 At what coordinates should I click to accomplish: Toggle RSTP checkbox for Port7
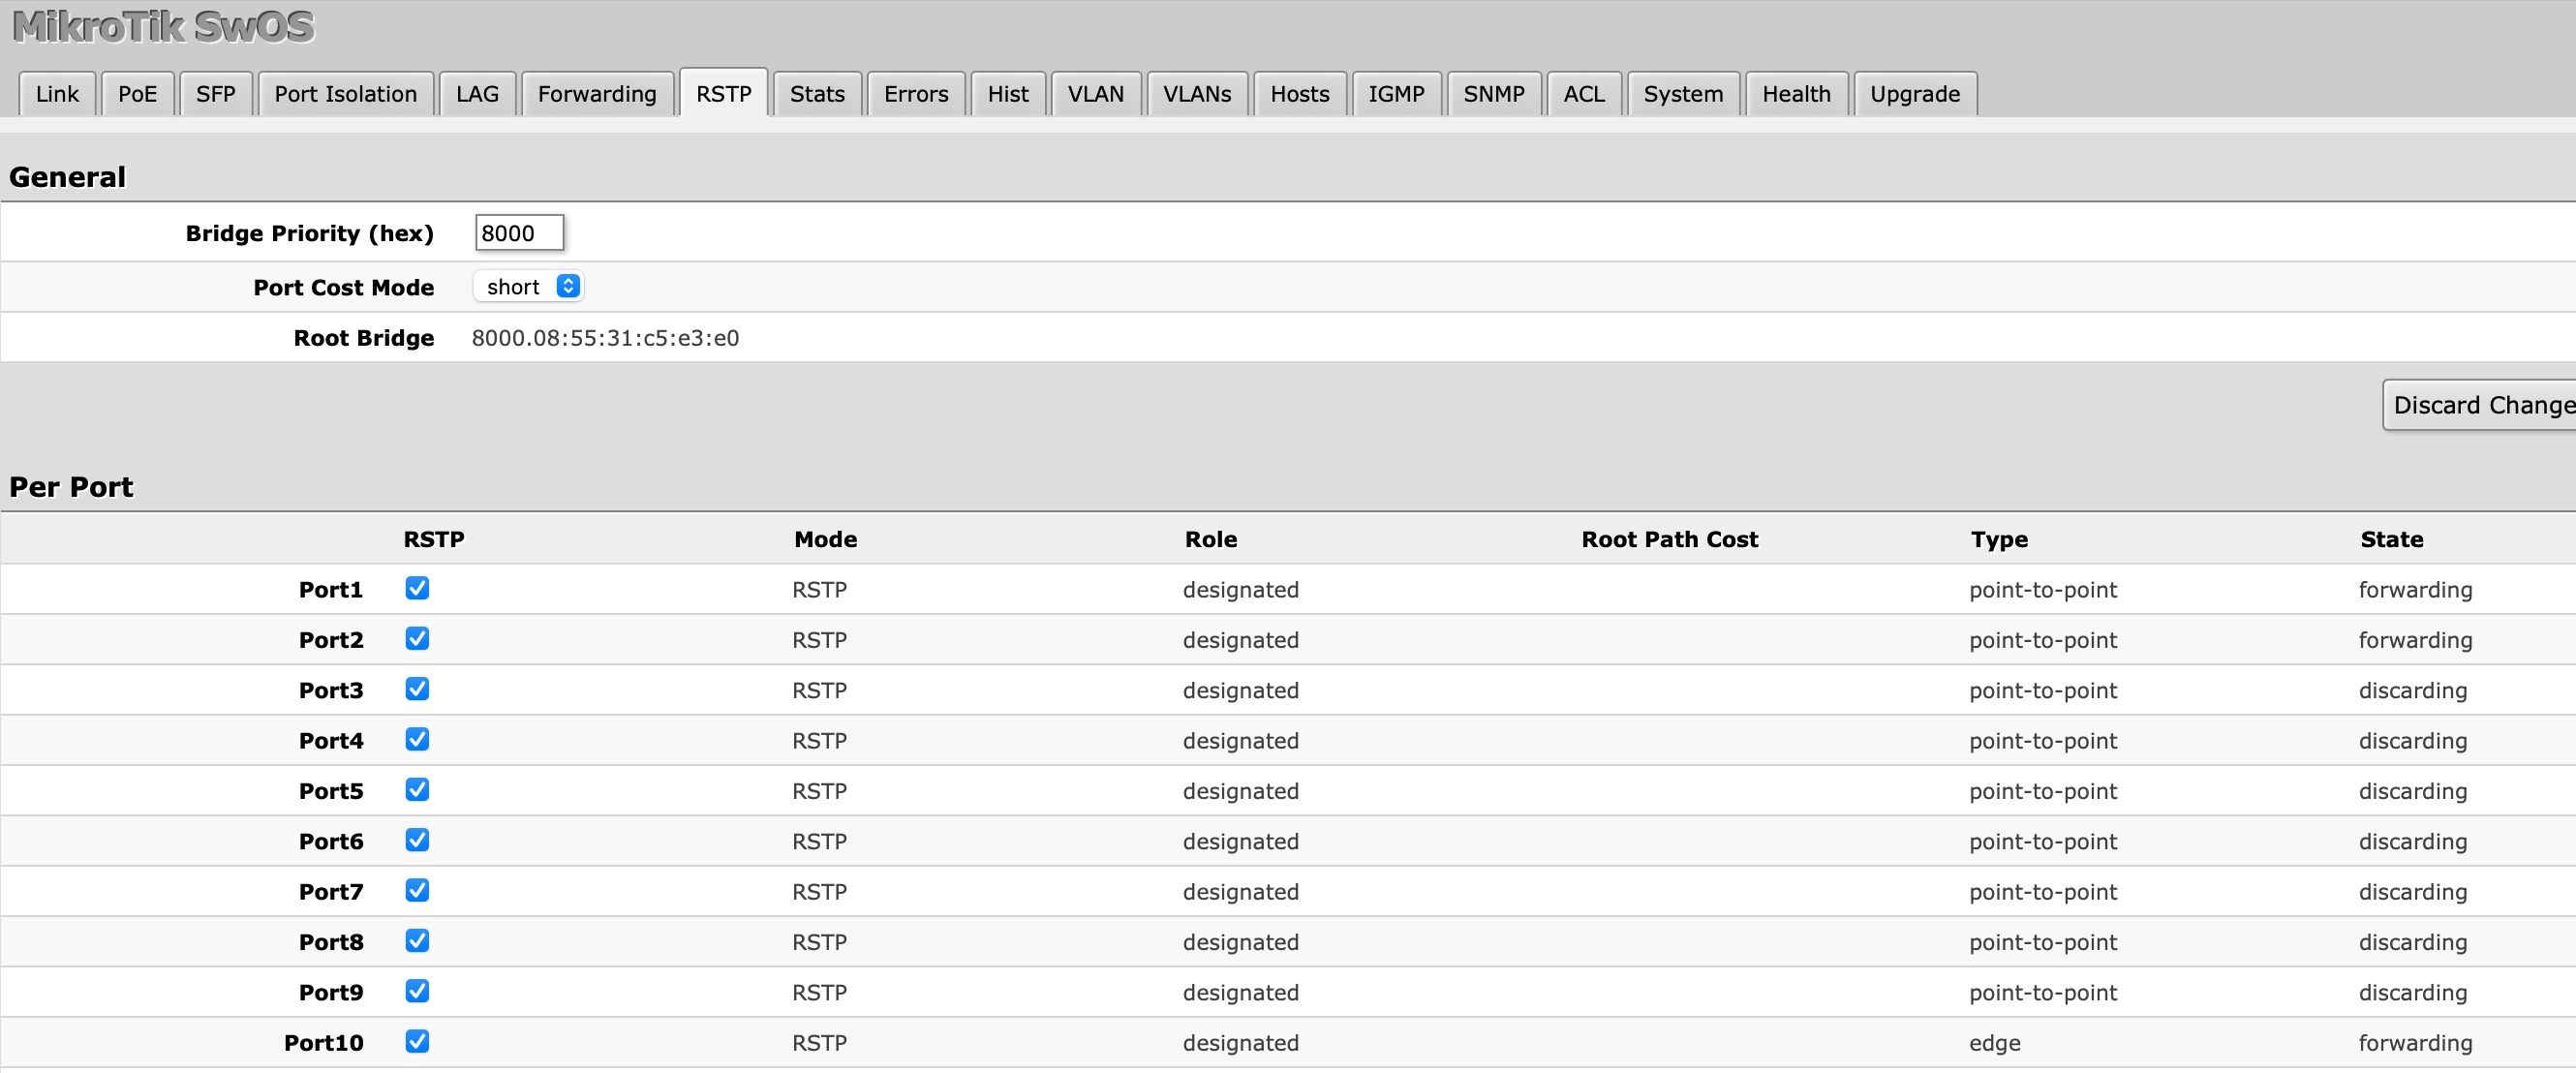point(417,890)
